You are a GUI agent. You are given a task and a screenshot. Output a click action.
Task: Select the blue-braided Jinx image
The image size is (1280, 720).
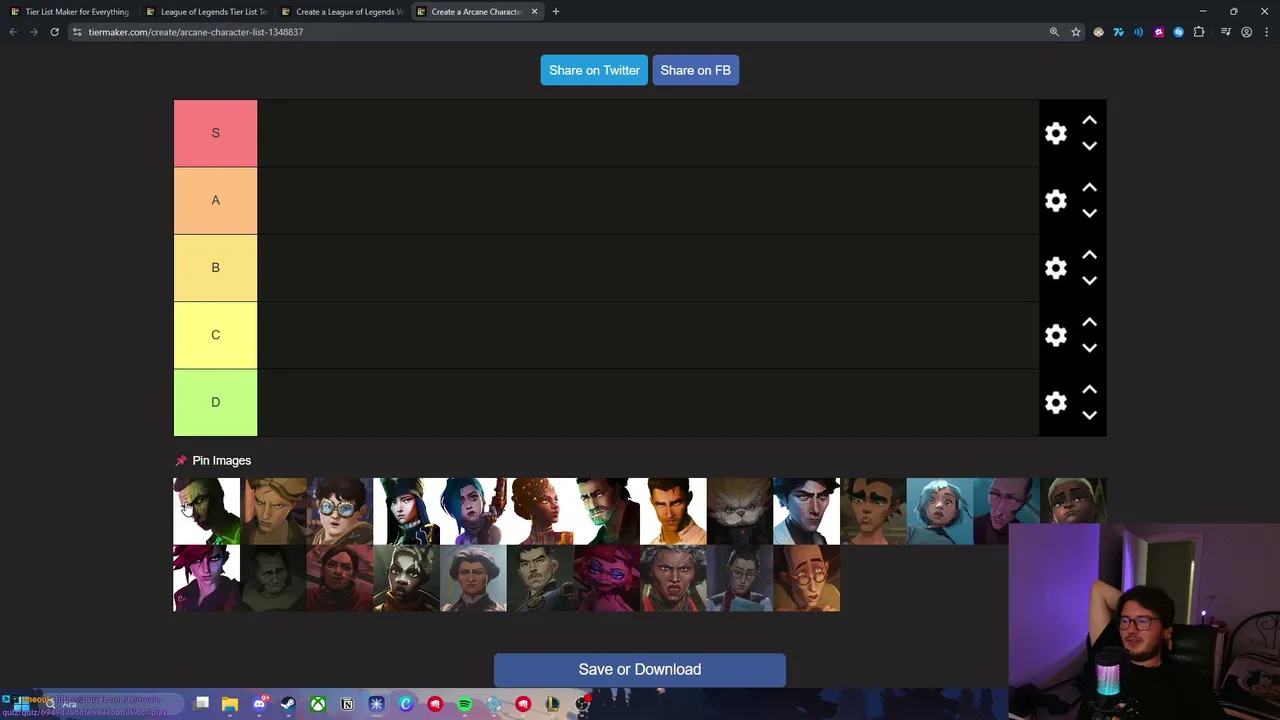point(473,511)
